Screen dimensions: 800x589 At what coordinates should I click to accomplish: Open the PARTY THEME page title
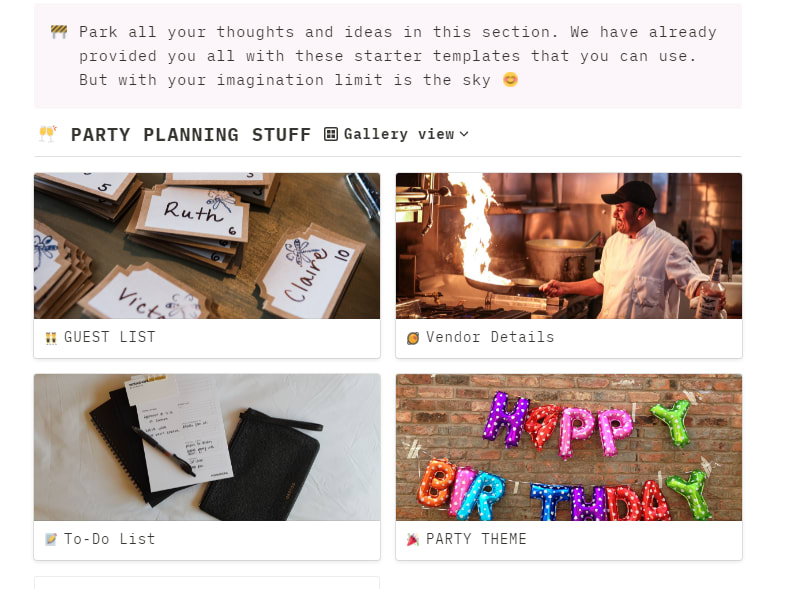pyautogui.click(x=476, y=539)
